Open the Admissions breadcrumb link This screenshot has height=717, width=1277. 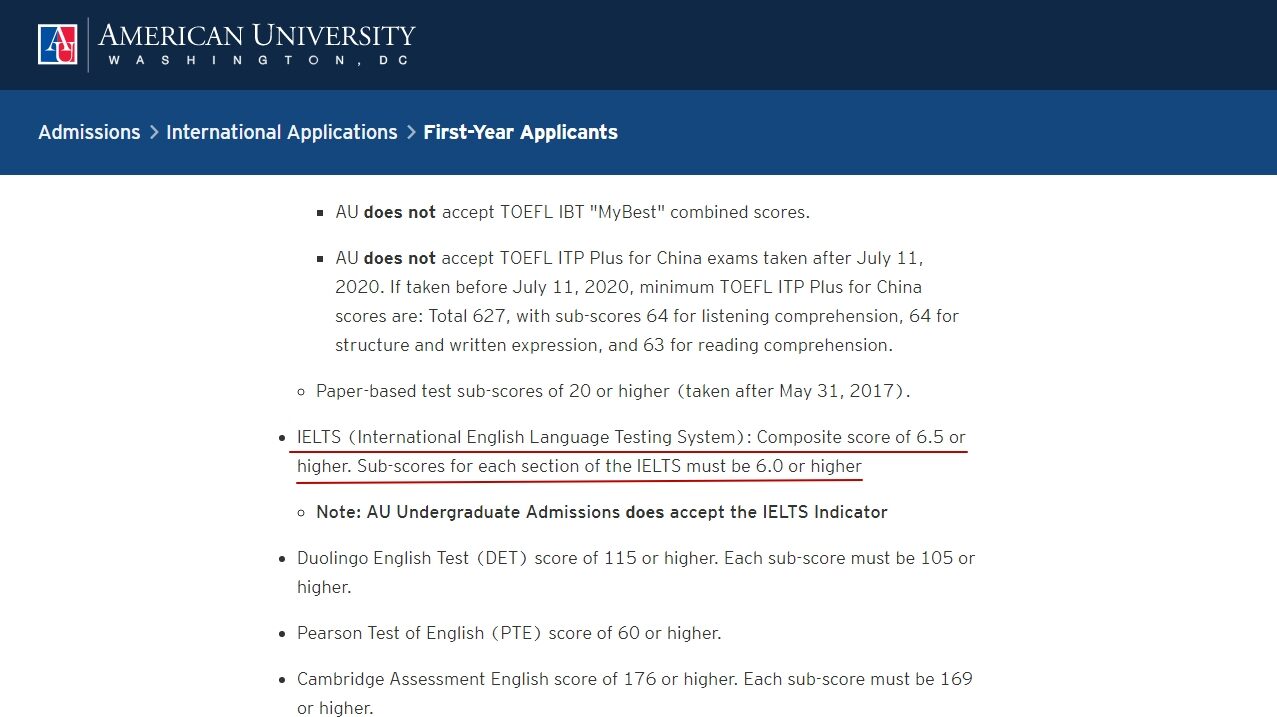[x=89, y=132]
